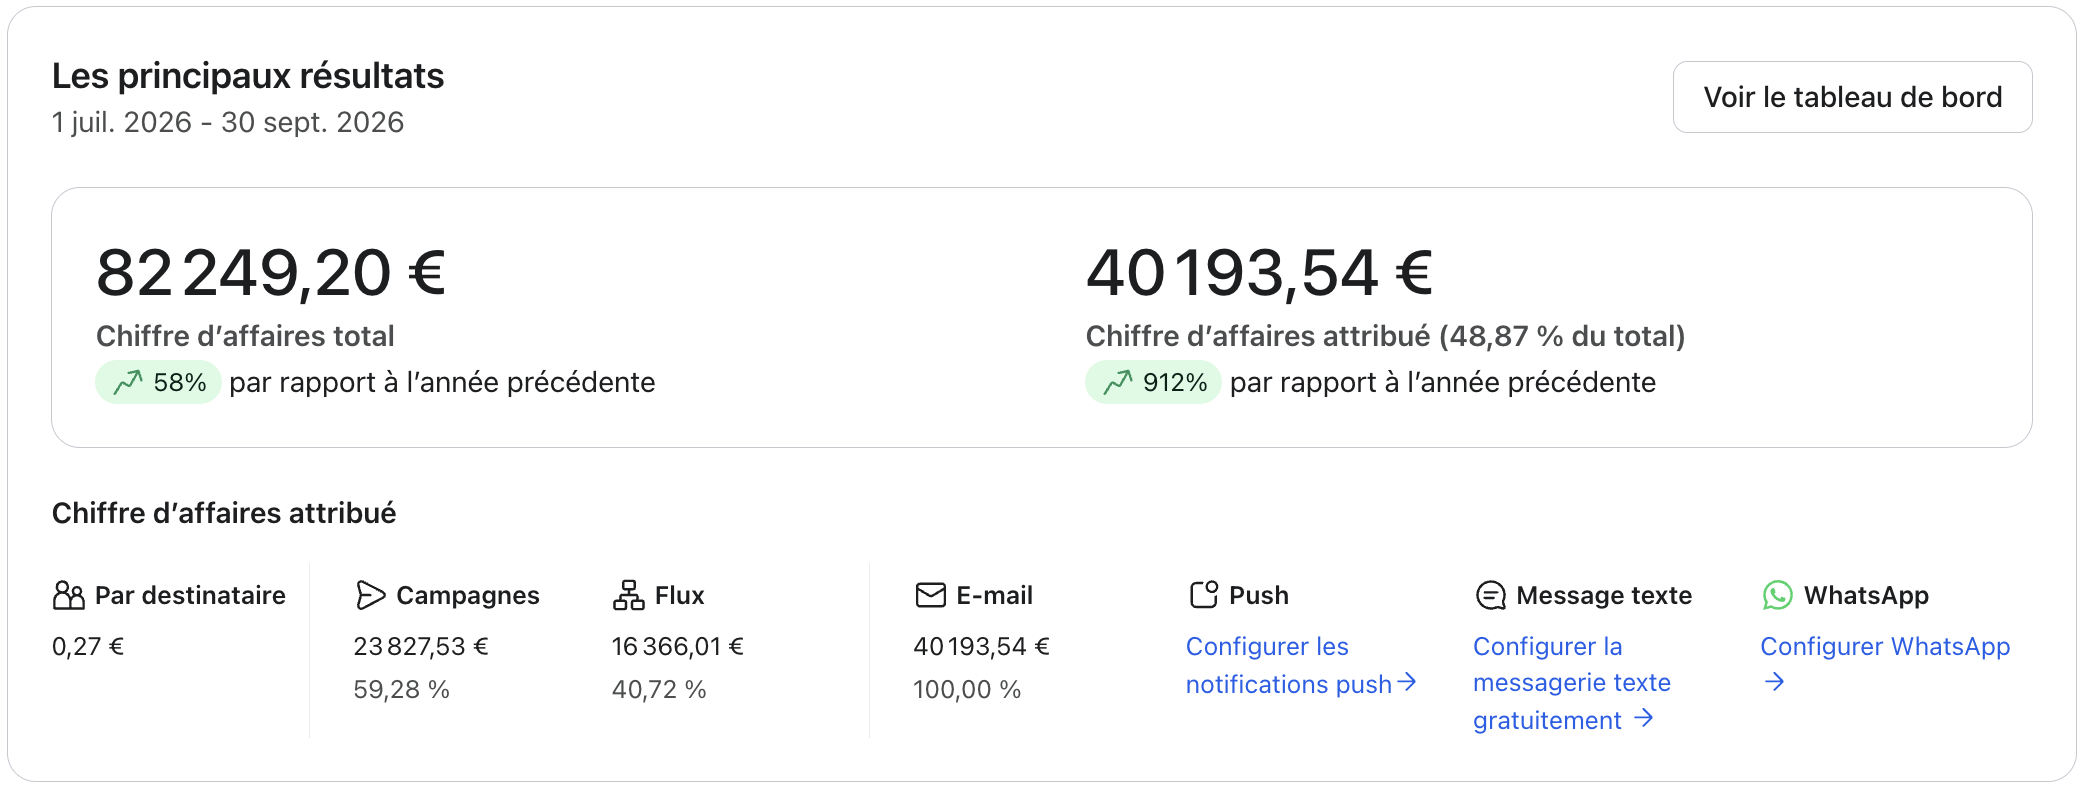
Task: Click the trend arrow beside 912%
Action: pos(1118,382)
